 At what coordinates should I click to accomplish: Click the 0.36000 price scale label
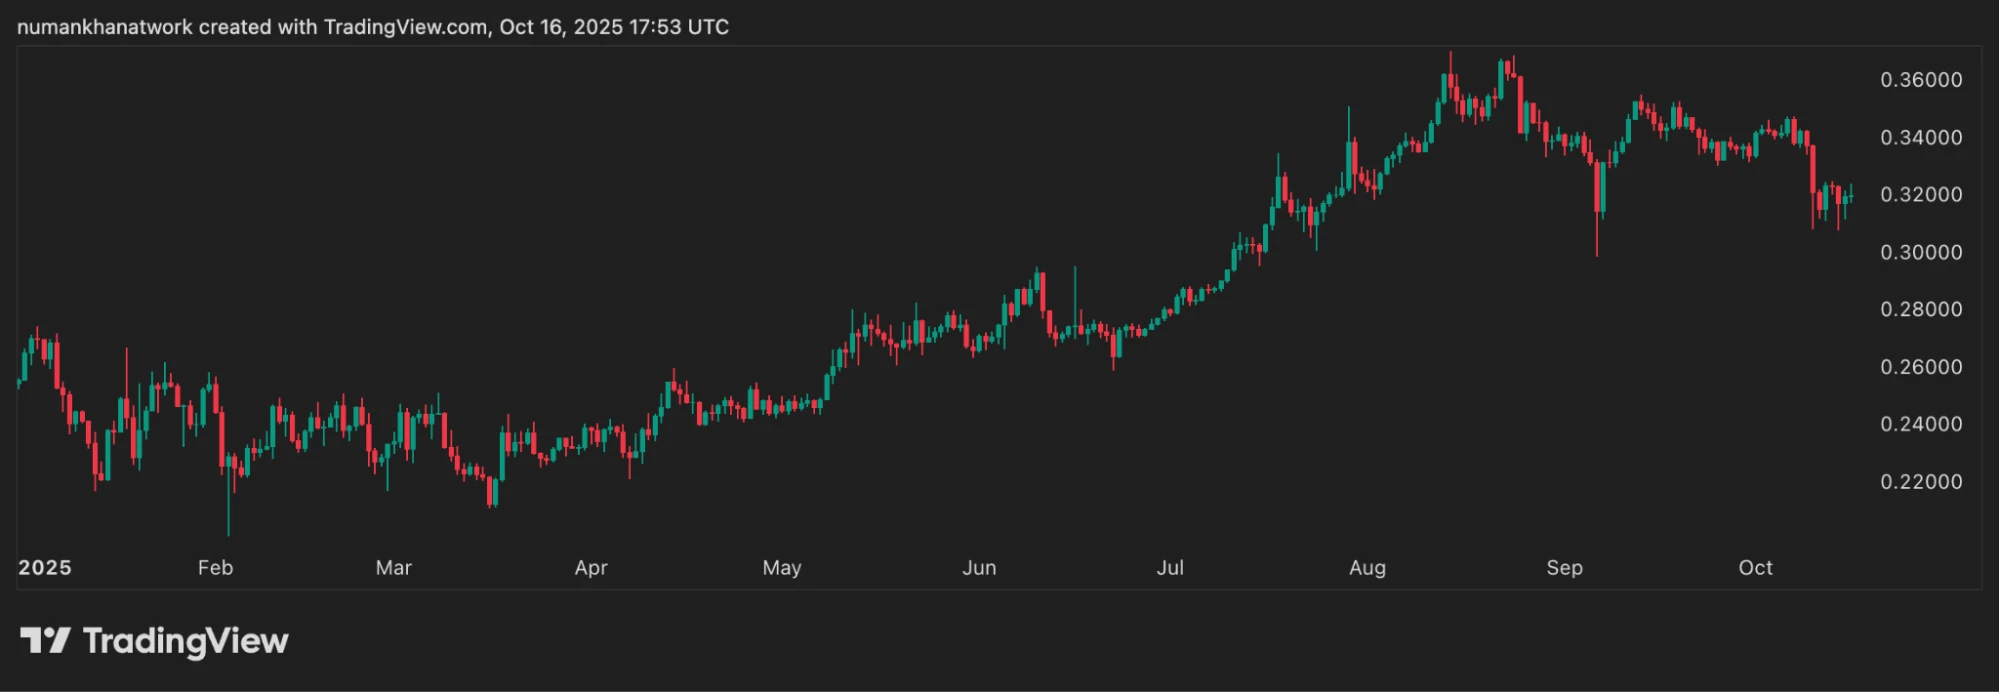1921,80
